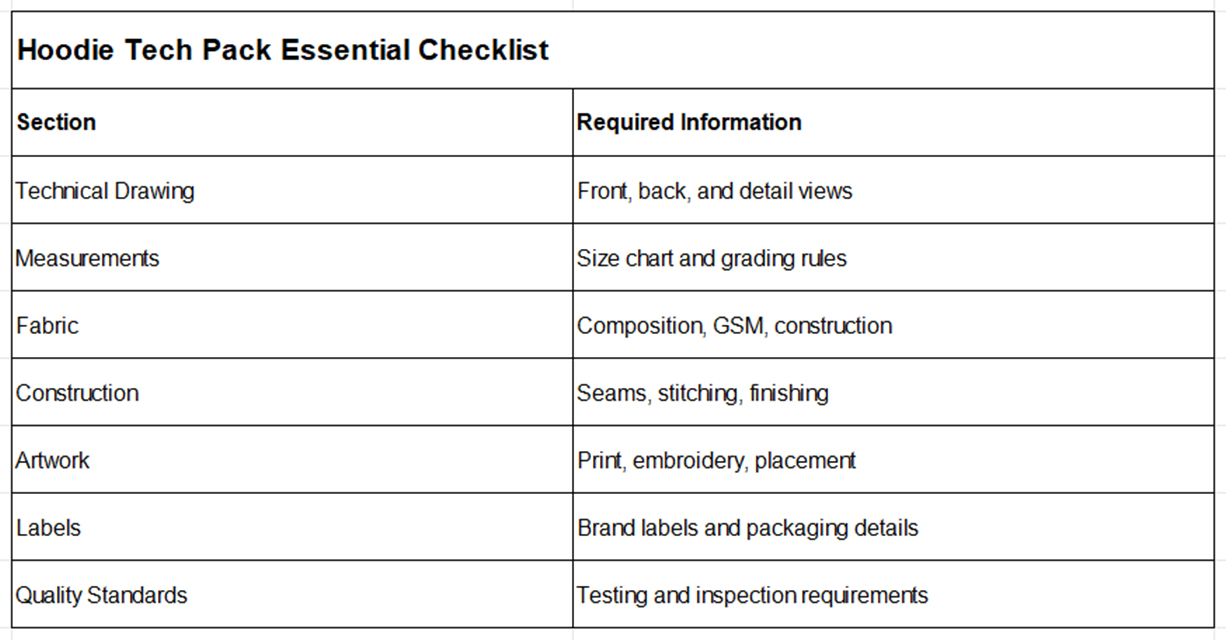
Task: Click the Measurements cell
Action: (292, 257)
